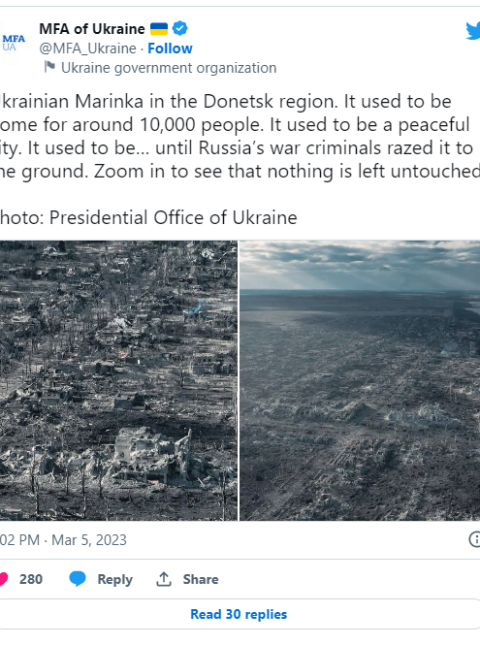
Task: Open the MFA of Ukraine display name
Action: pyautogui.click(x=92, y=29)
